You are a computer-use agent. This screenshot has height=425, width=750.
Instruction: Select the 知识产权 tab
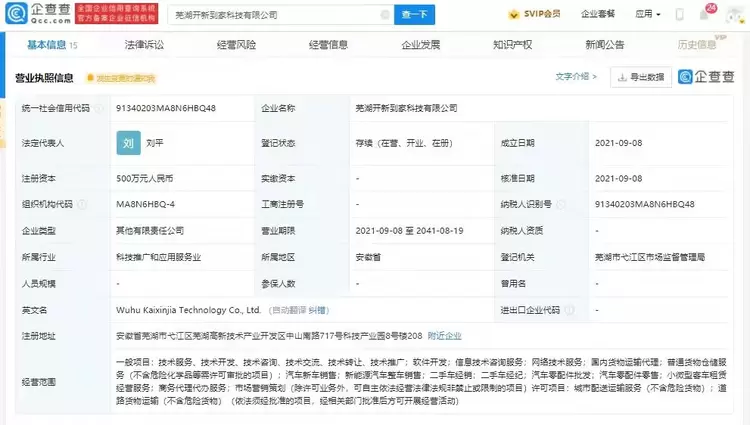coord(512,45)
